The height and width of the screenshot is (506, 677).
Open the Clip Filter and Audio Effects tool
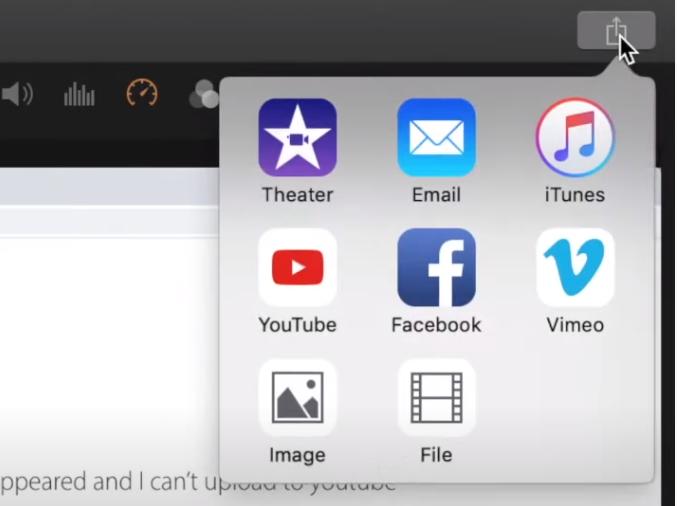(204, 94)
